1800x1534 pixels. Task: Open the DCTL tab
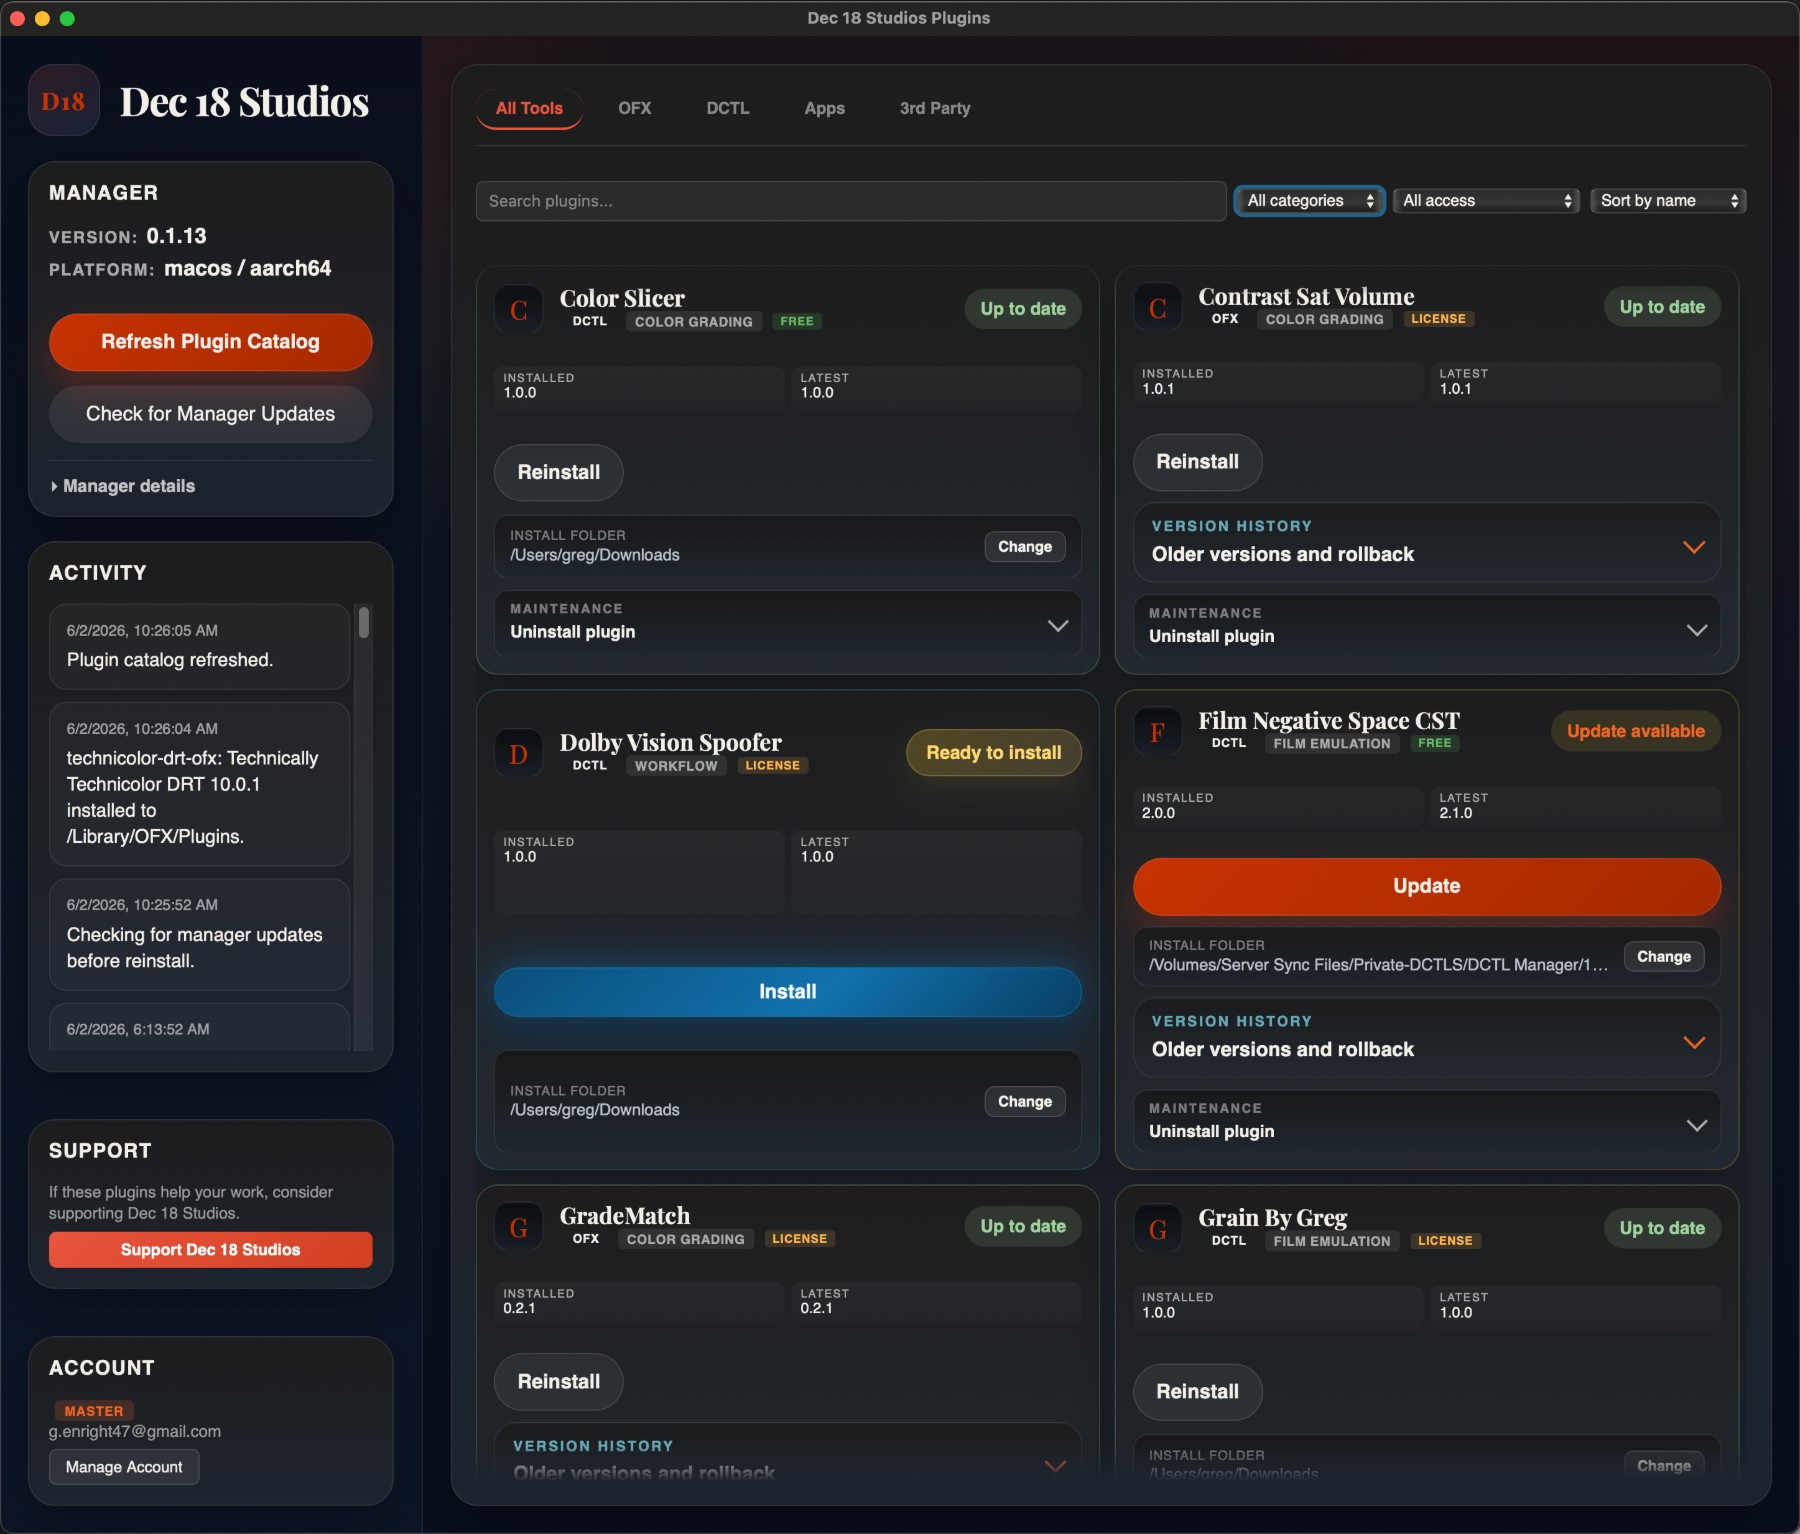coord(727,108)
